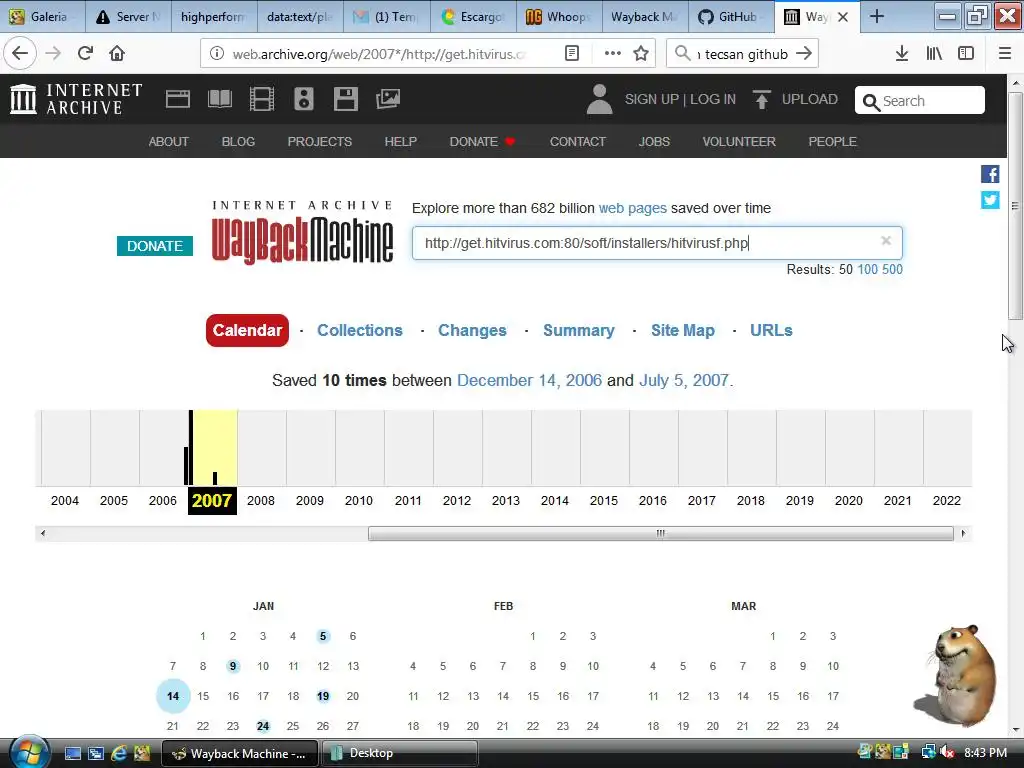Open the VOLUNTEER menu item
The image size is (1024, 768).
[739, 142]
